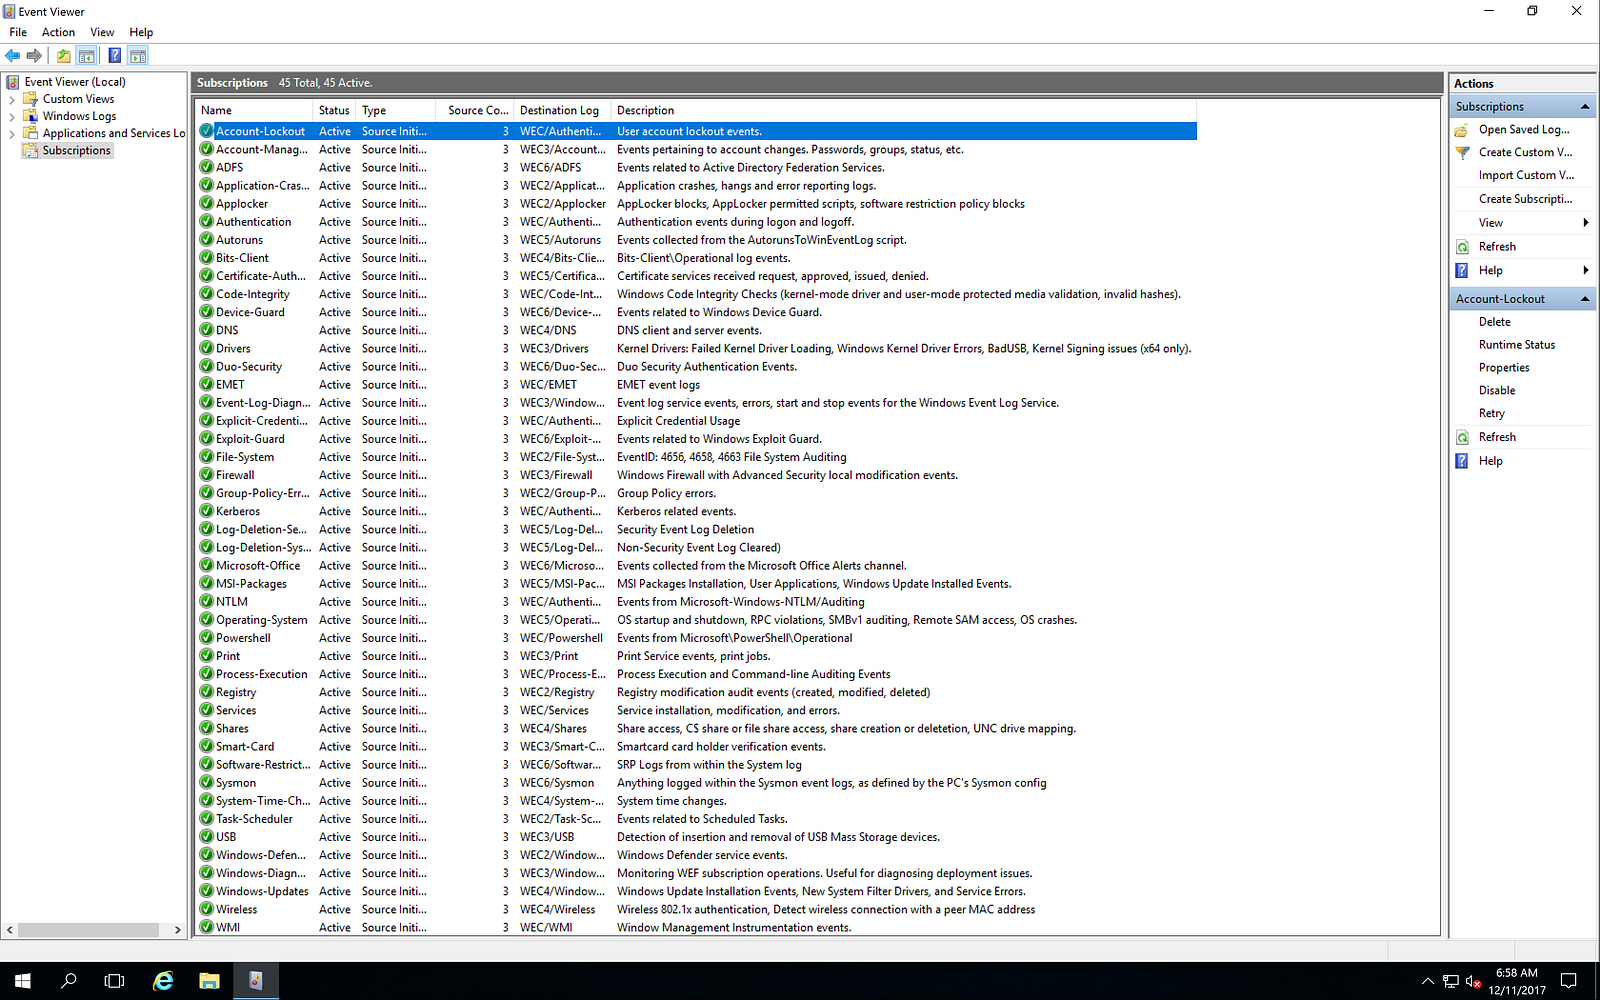Click the Back arrow toolbar icon
Screen dimensions: 1600x1000
pyautogui.click(x=13, y=56)
